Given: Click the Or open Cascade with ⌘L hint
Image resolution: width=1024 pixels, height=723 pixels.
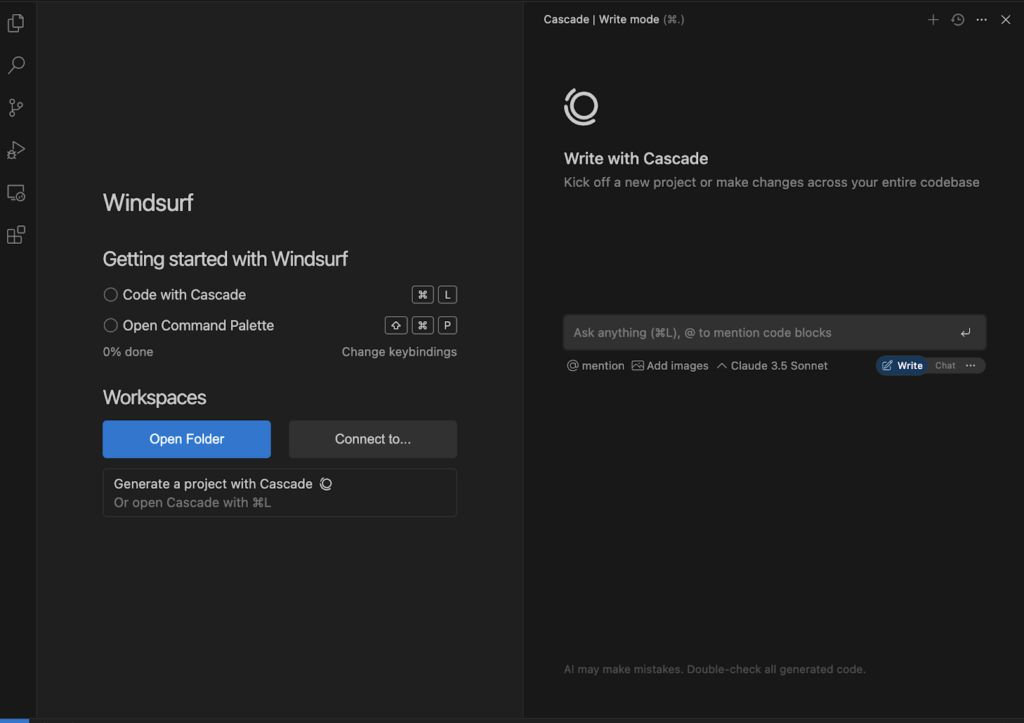Looking at the screenshot, I should click(193, 503).
